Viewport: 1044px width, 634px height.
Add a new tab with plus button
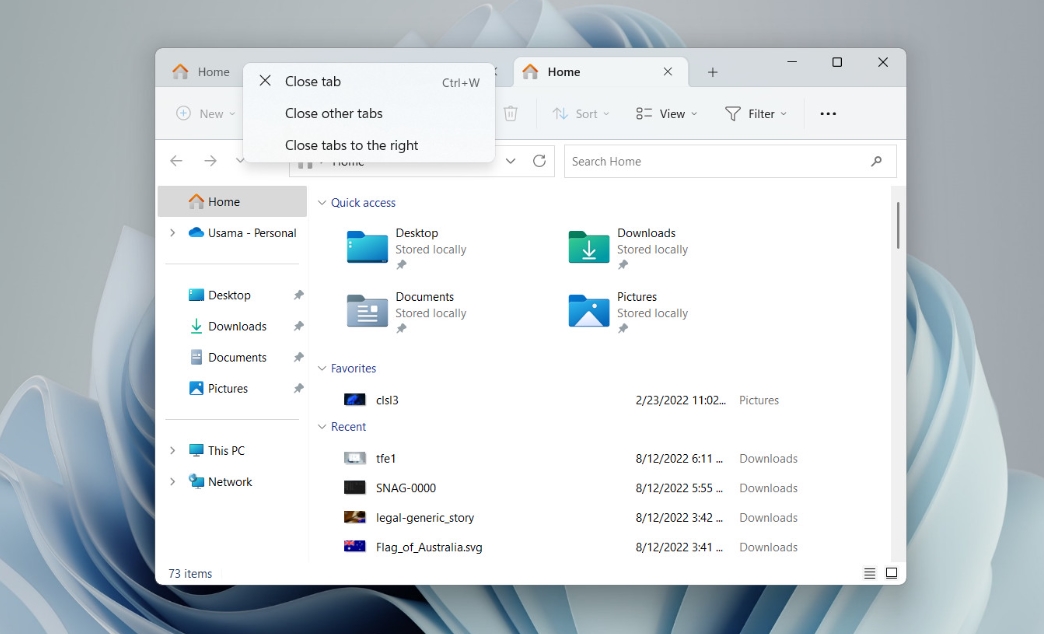point(713,72)
